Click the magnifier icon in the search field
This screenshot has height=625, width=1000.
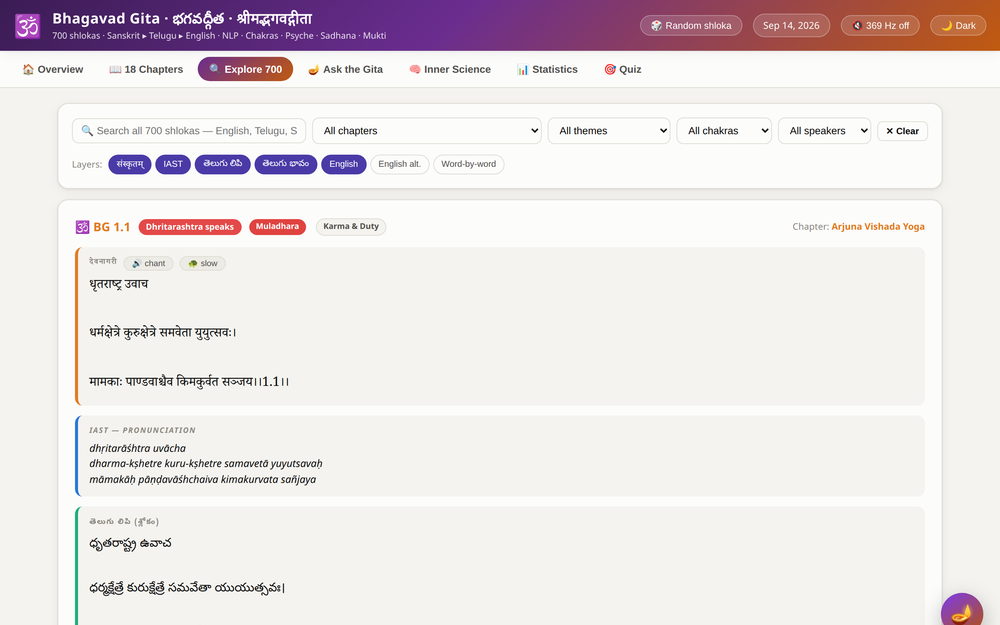[87, 131]
